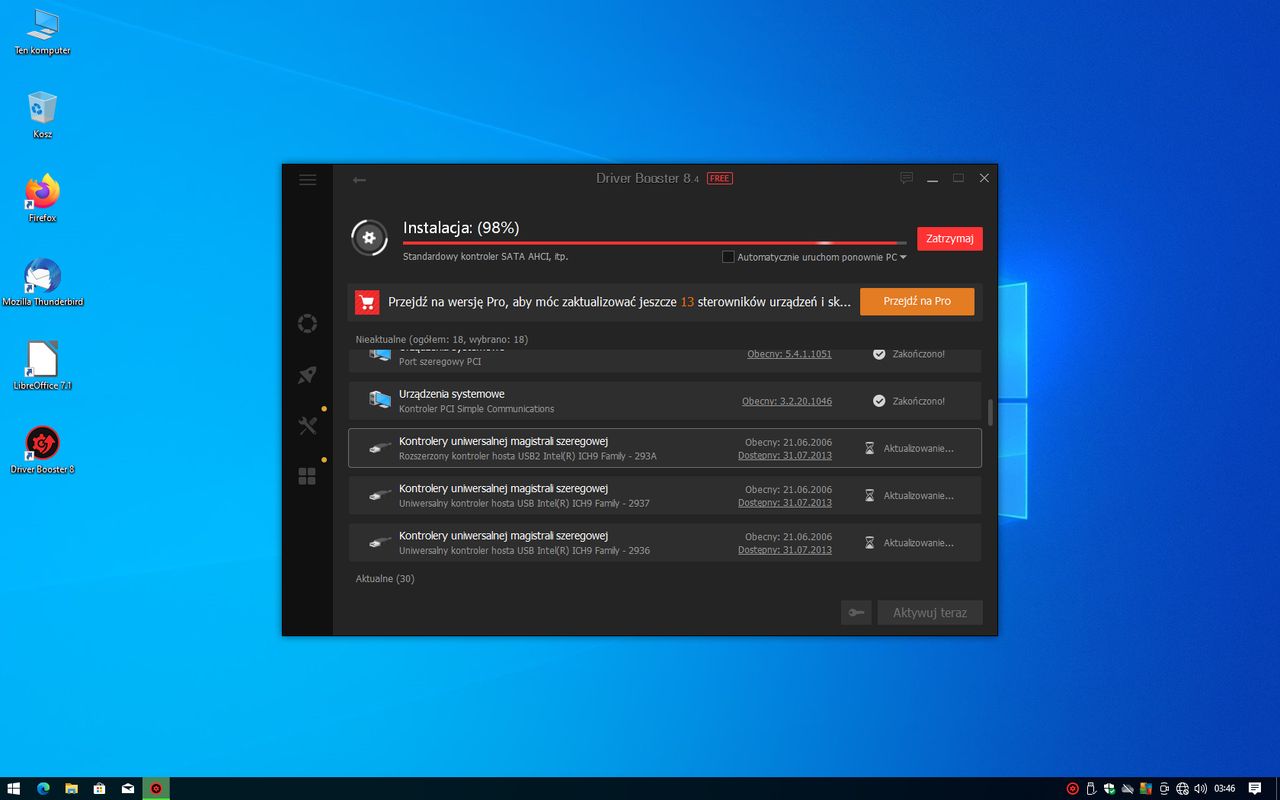Click the red installation progress bar
Image resolution: width=1280 pixels, height=800 pixels.
pyautogui.click(x=654, y=243)
